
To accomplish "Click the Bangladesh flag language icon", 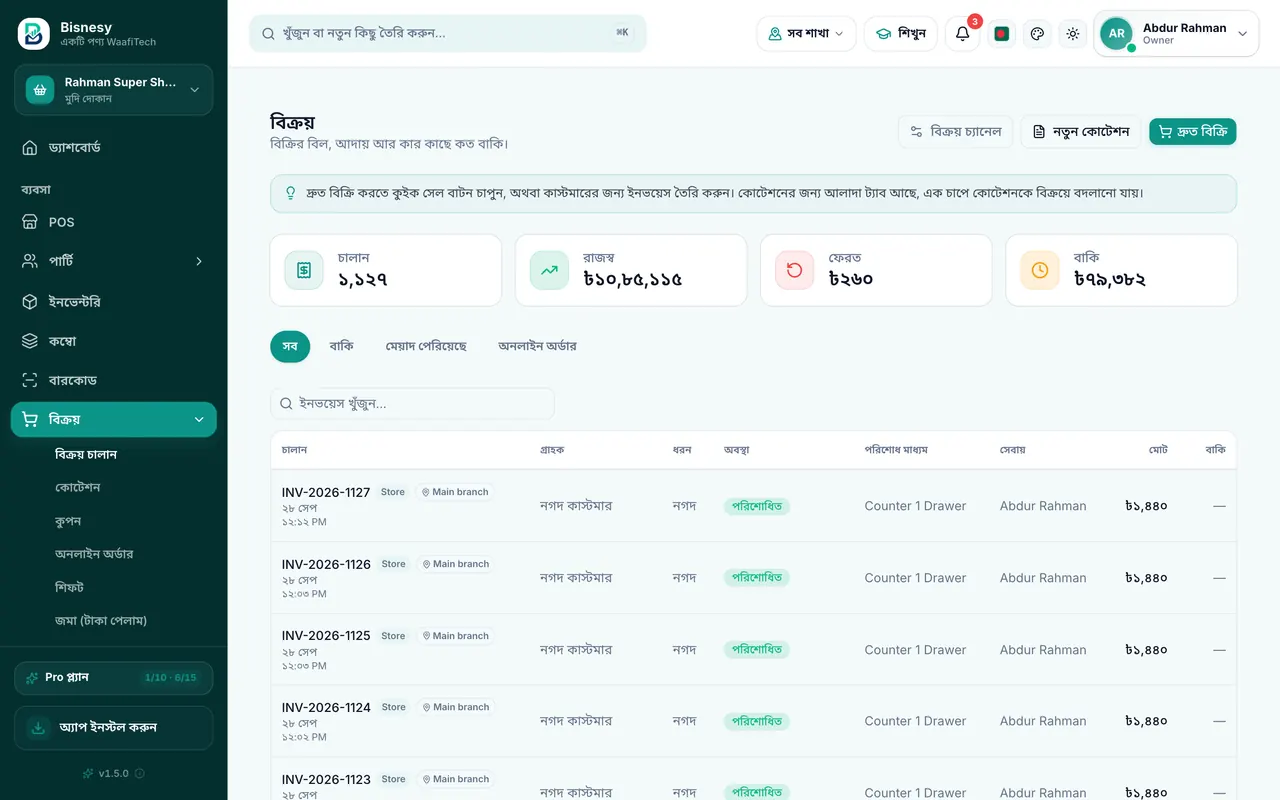I will pyautogui.click(x=1002, y=33).
